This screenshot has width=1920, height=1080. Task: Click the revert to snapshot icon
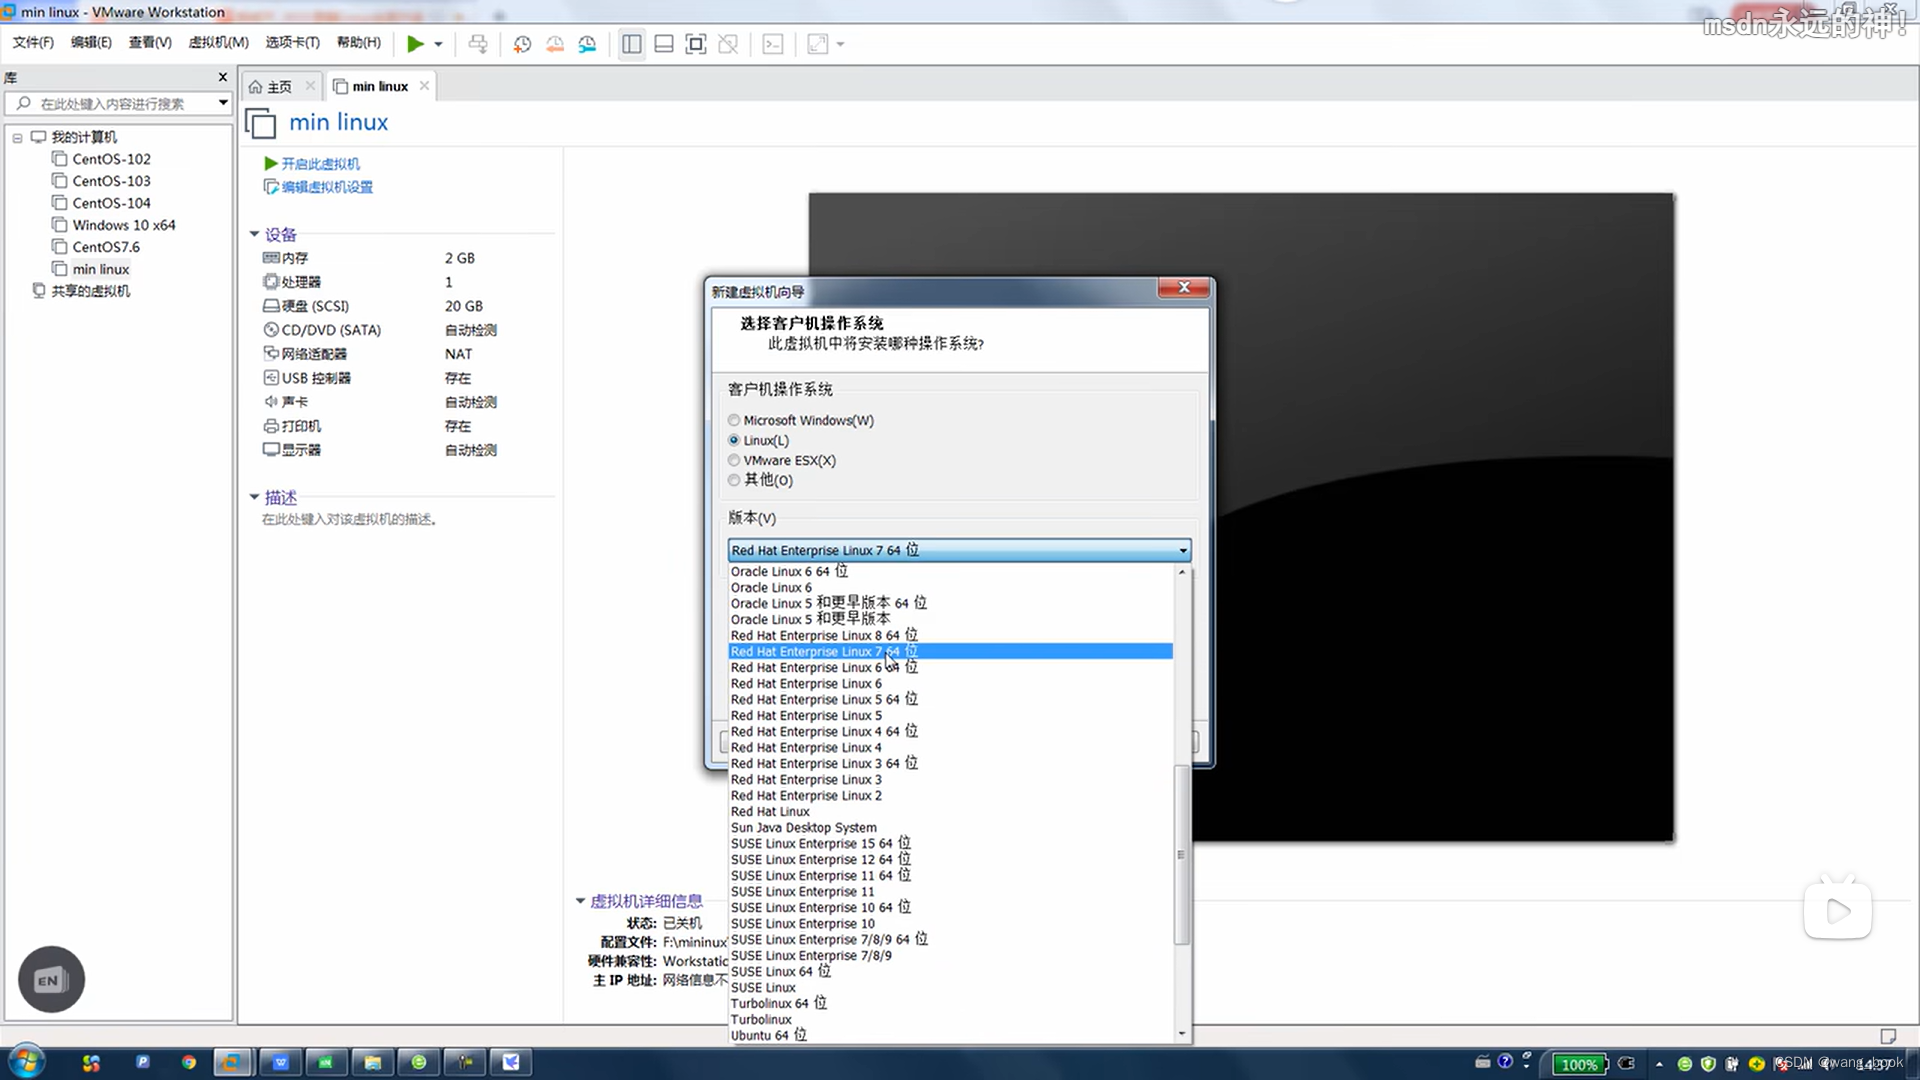[x=555, y=44]
